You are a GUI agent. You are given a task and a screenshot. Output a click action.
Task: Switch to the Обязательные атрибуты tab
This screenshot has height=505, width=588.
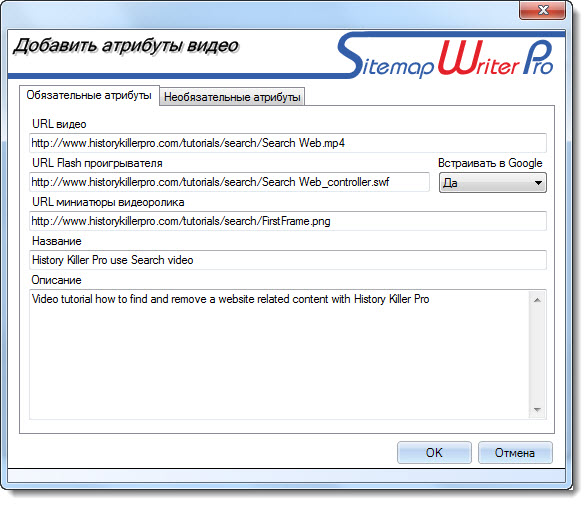(x=89, y=95)
